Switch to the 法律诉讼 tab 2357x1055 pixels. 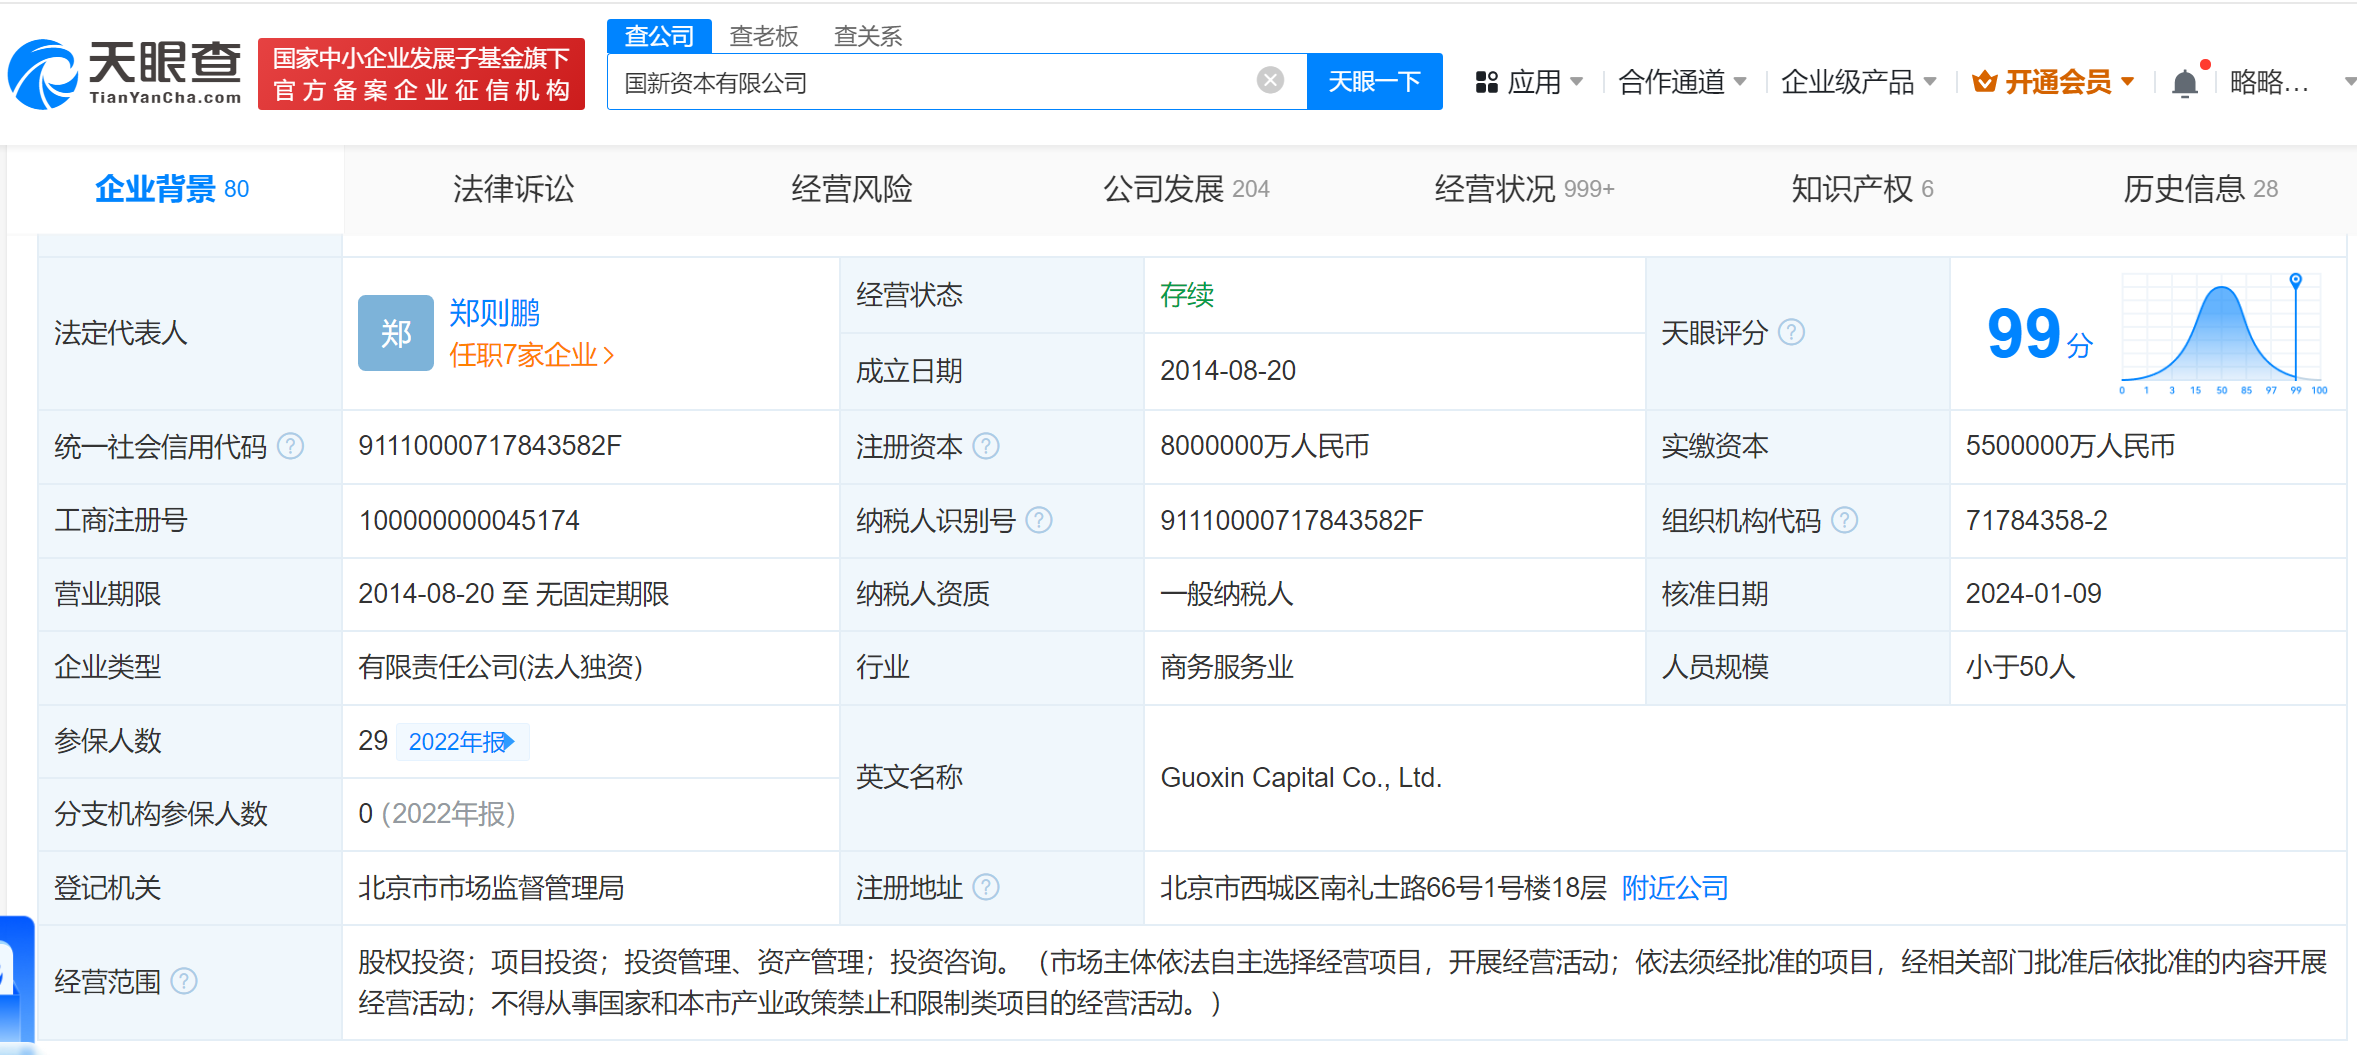513,189
